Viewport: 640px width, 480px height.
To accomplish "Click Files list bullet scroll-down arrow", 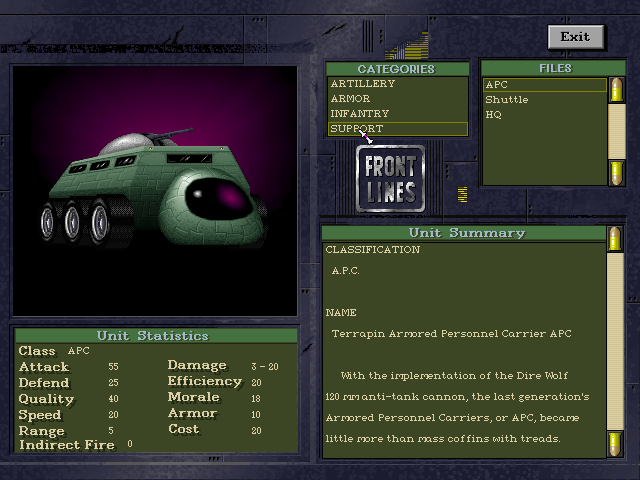I will 616,173.
